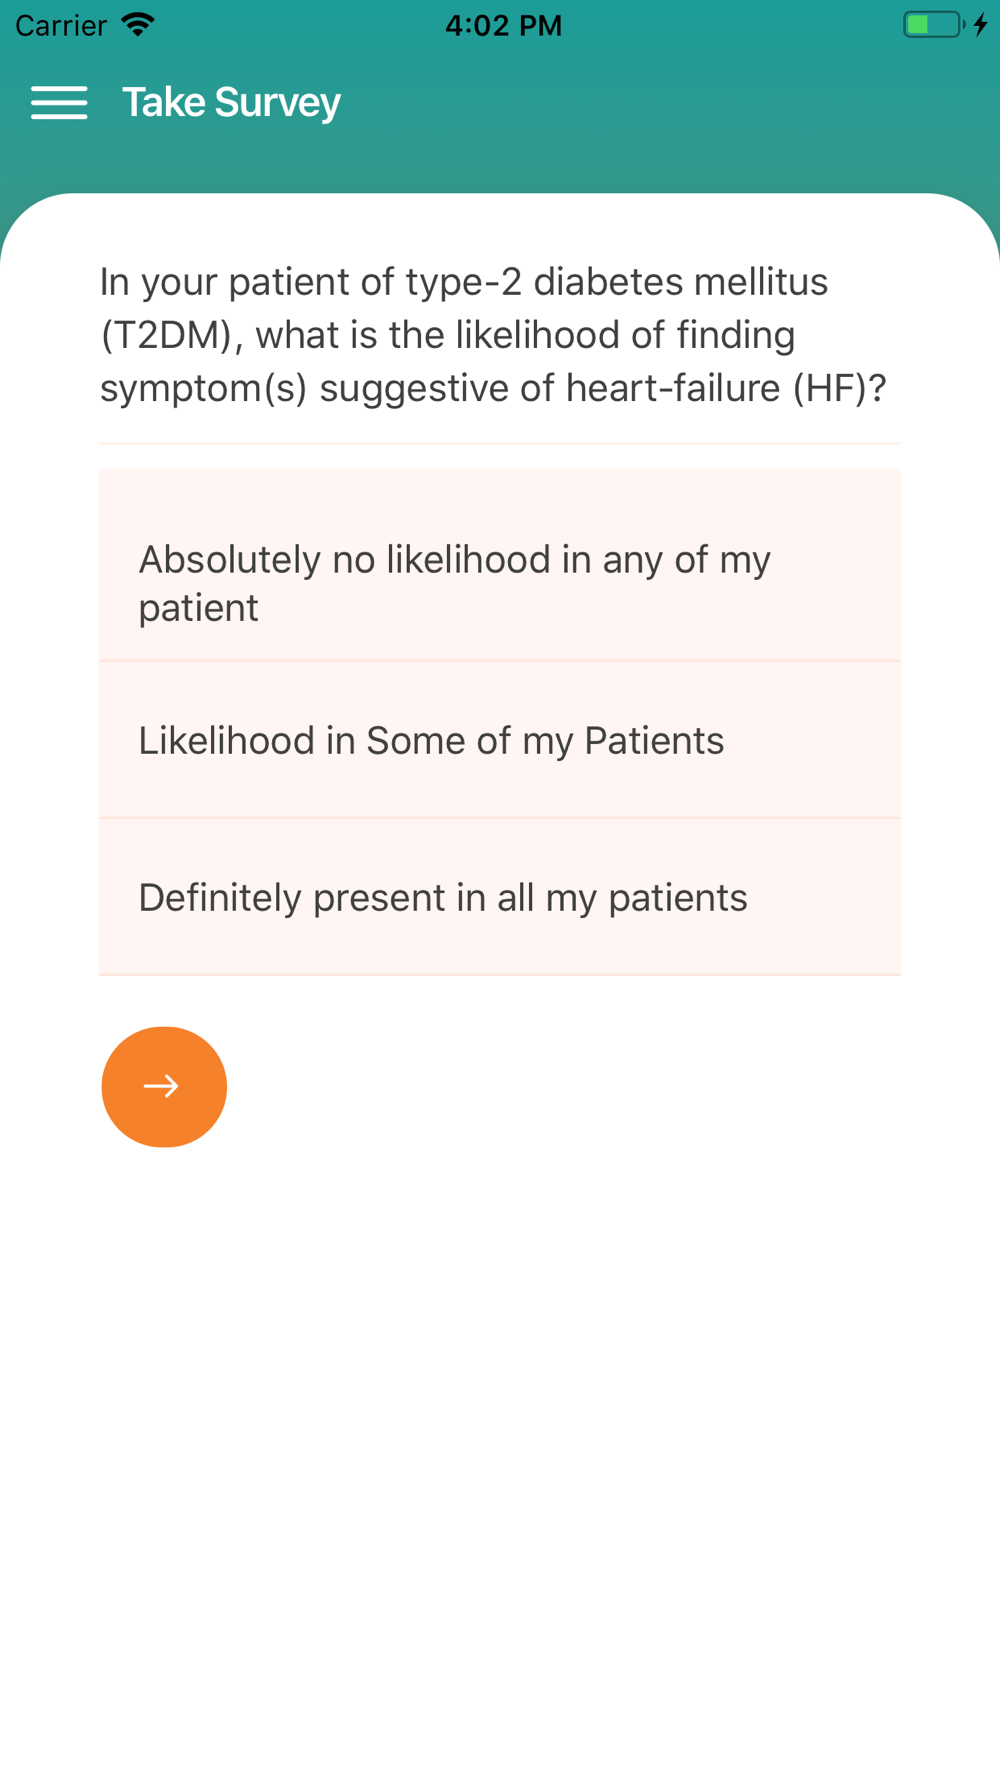1000x1778 pixels.
Task: Tap the charging lightning bolt icon
Action: [981, 25]
